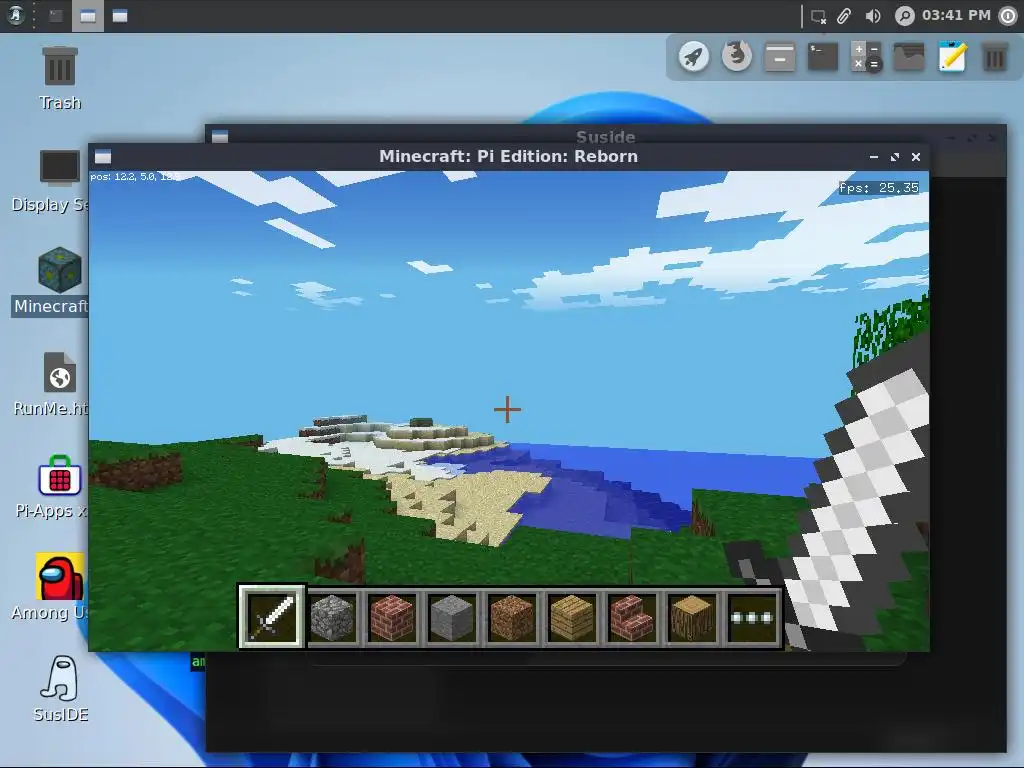Click the 03:41 PM clock

(956, 15)
